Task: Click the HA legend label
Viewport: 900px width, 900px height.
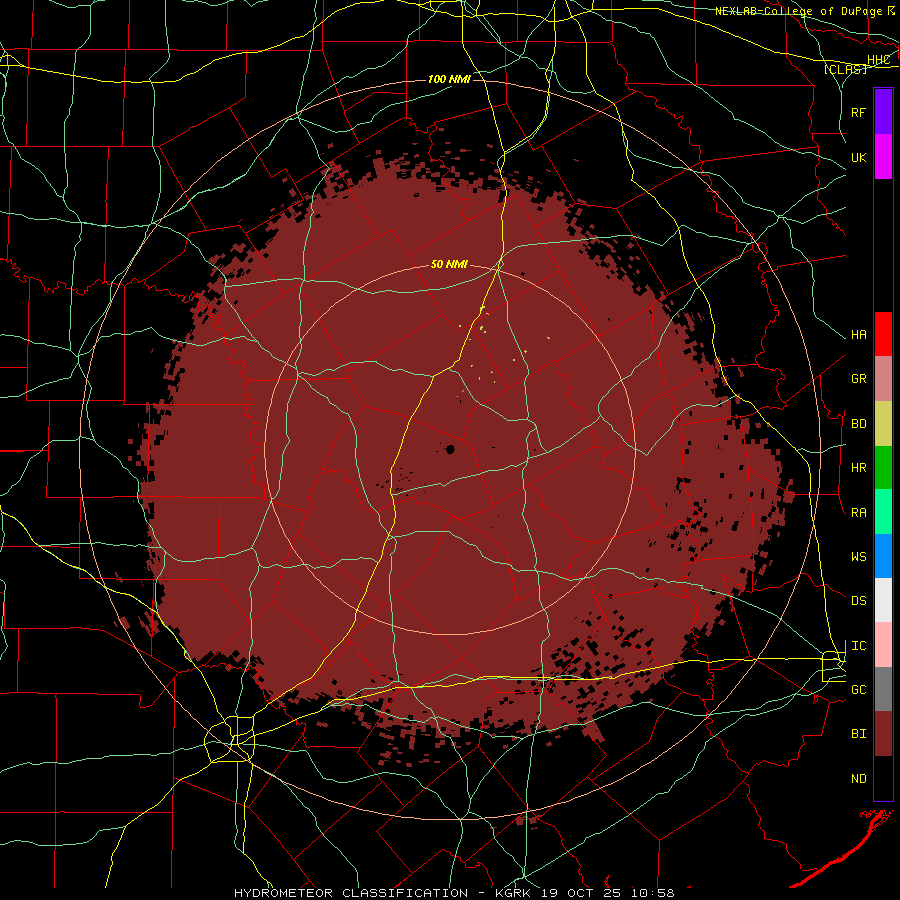Action: click(x=859, y=335)
